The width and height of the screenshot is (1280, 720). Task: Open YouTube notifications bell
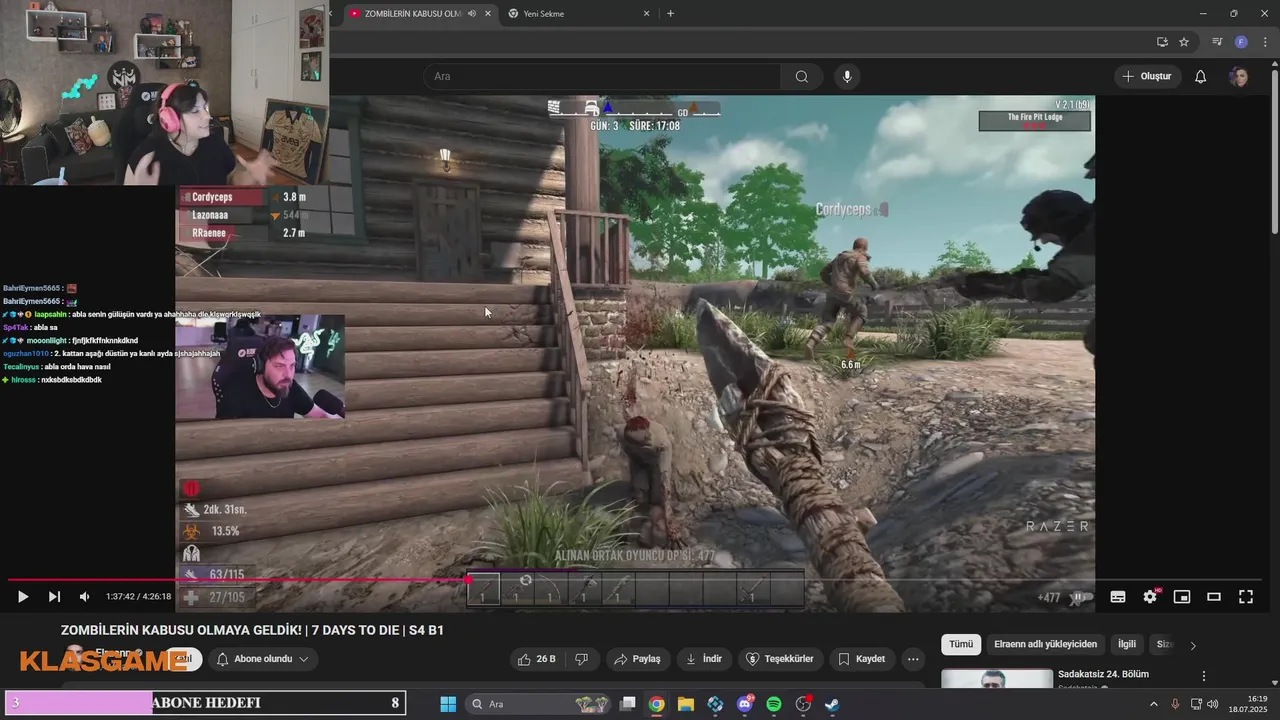tap(1201, 76)
